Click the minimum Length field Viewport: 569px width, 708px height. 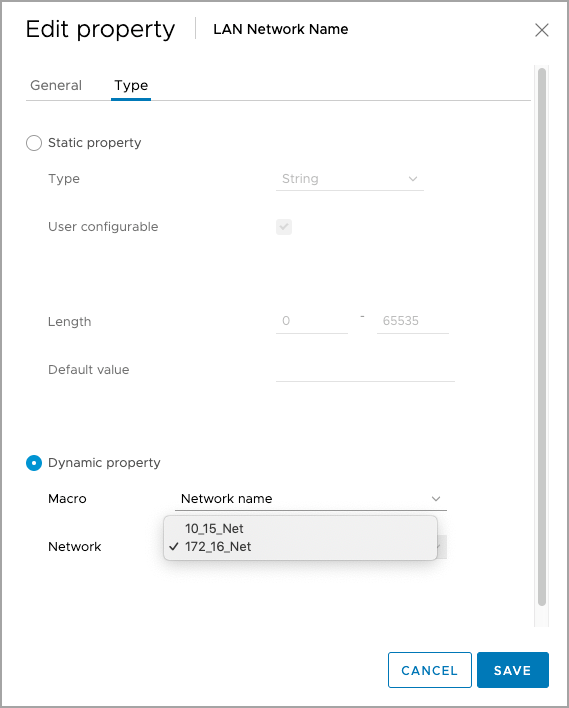pos(312,321)
